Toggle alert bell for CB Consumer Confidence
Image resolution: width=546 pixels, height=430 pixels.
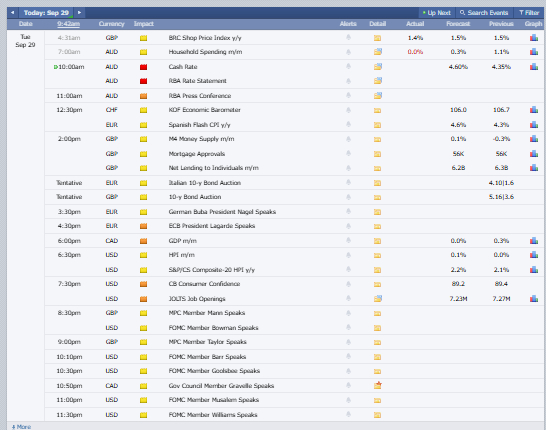[348, 284]
